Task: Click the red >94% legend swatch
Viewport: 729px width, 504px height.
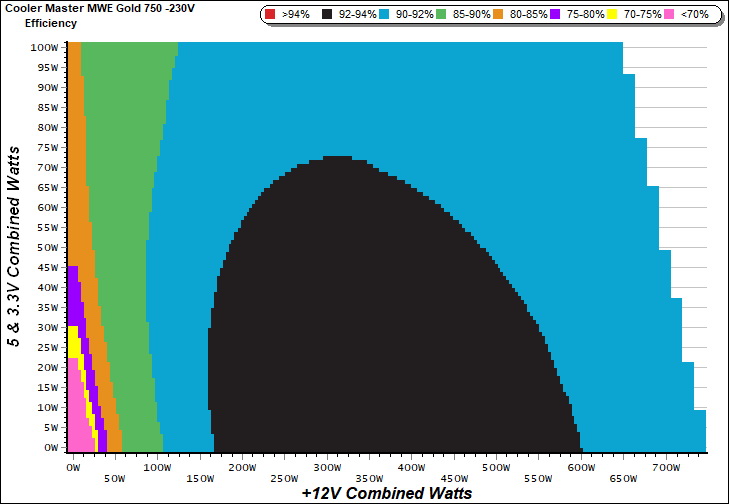Action: [x=272, y=15]
